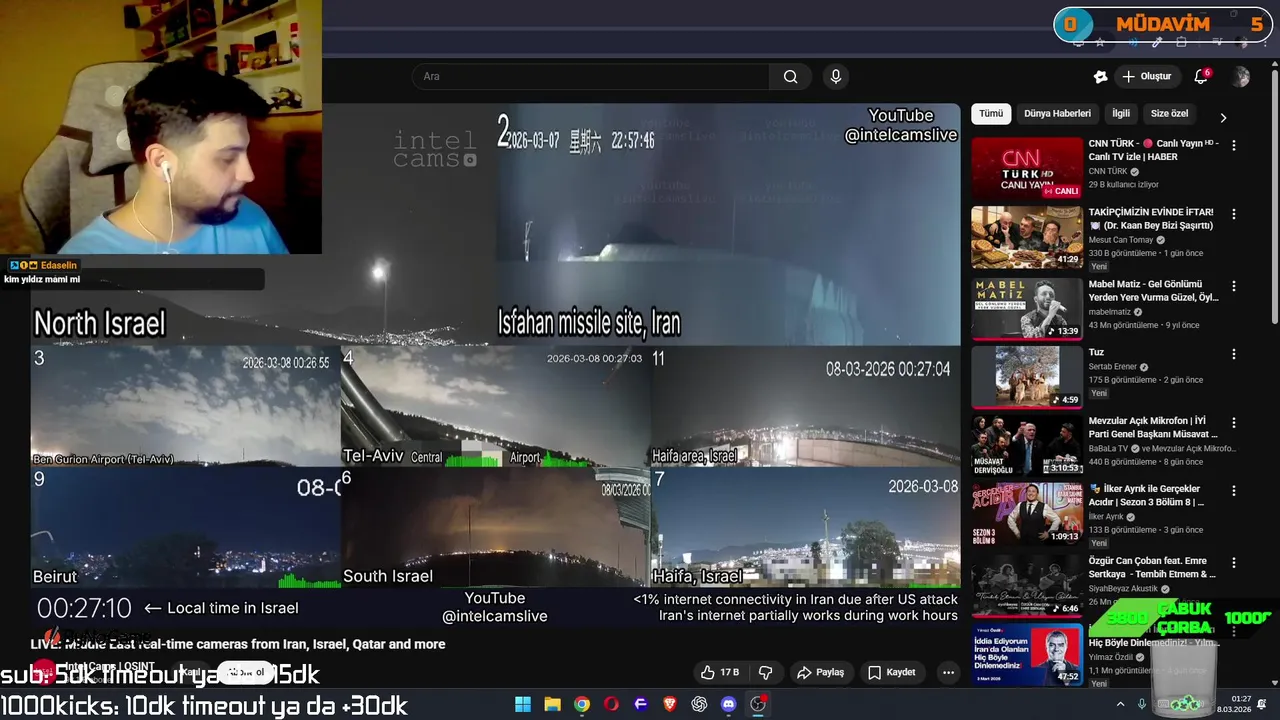Open options menu for İlker Ayrık video
The image size is (1280, 720).
[1233, 491]
